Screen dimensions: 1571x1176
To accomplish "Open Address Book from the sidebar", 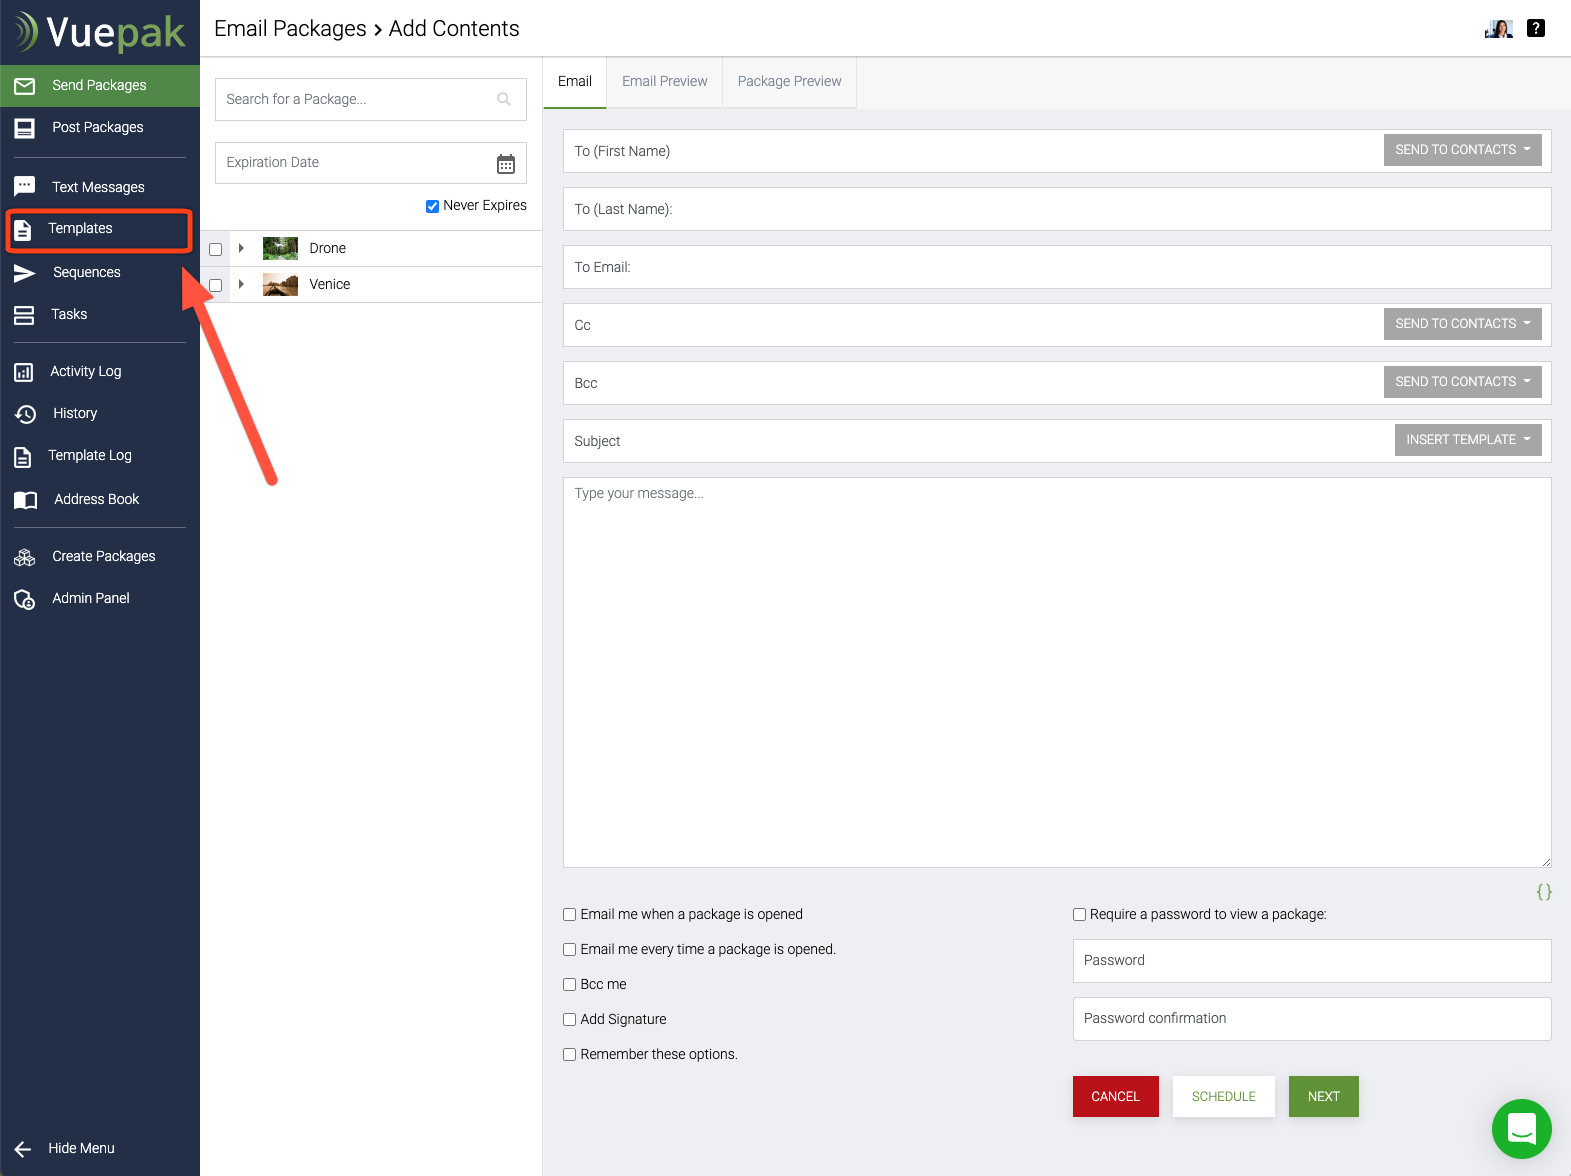I will (x=96, y=499).
